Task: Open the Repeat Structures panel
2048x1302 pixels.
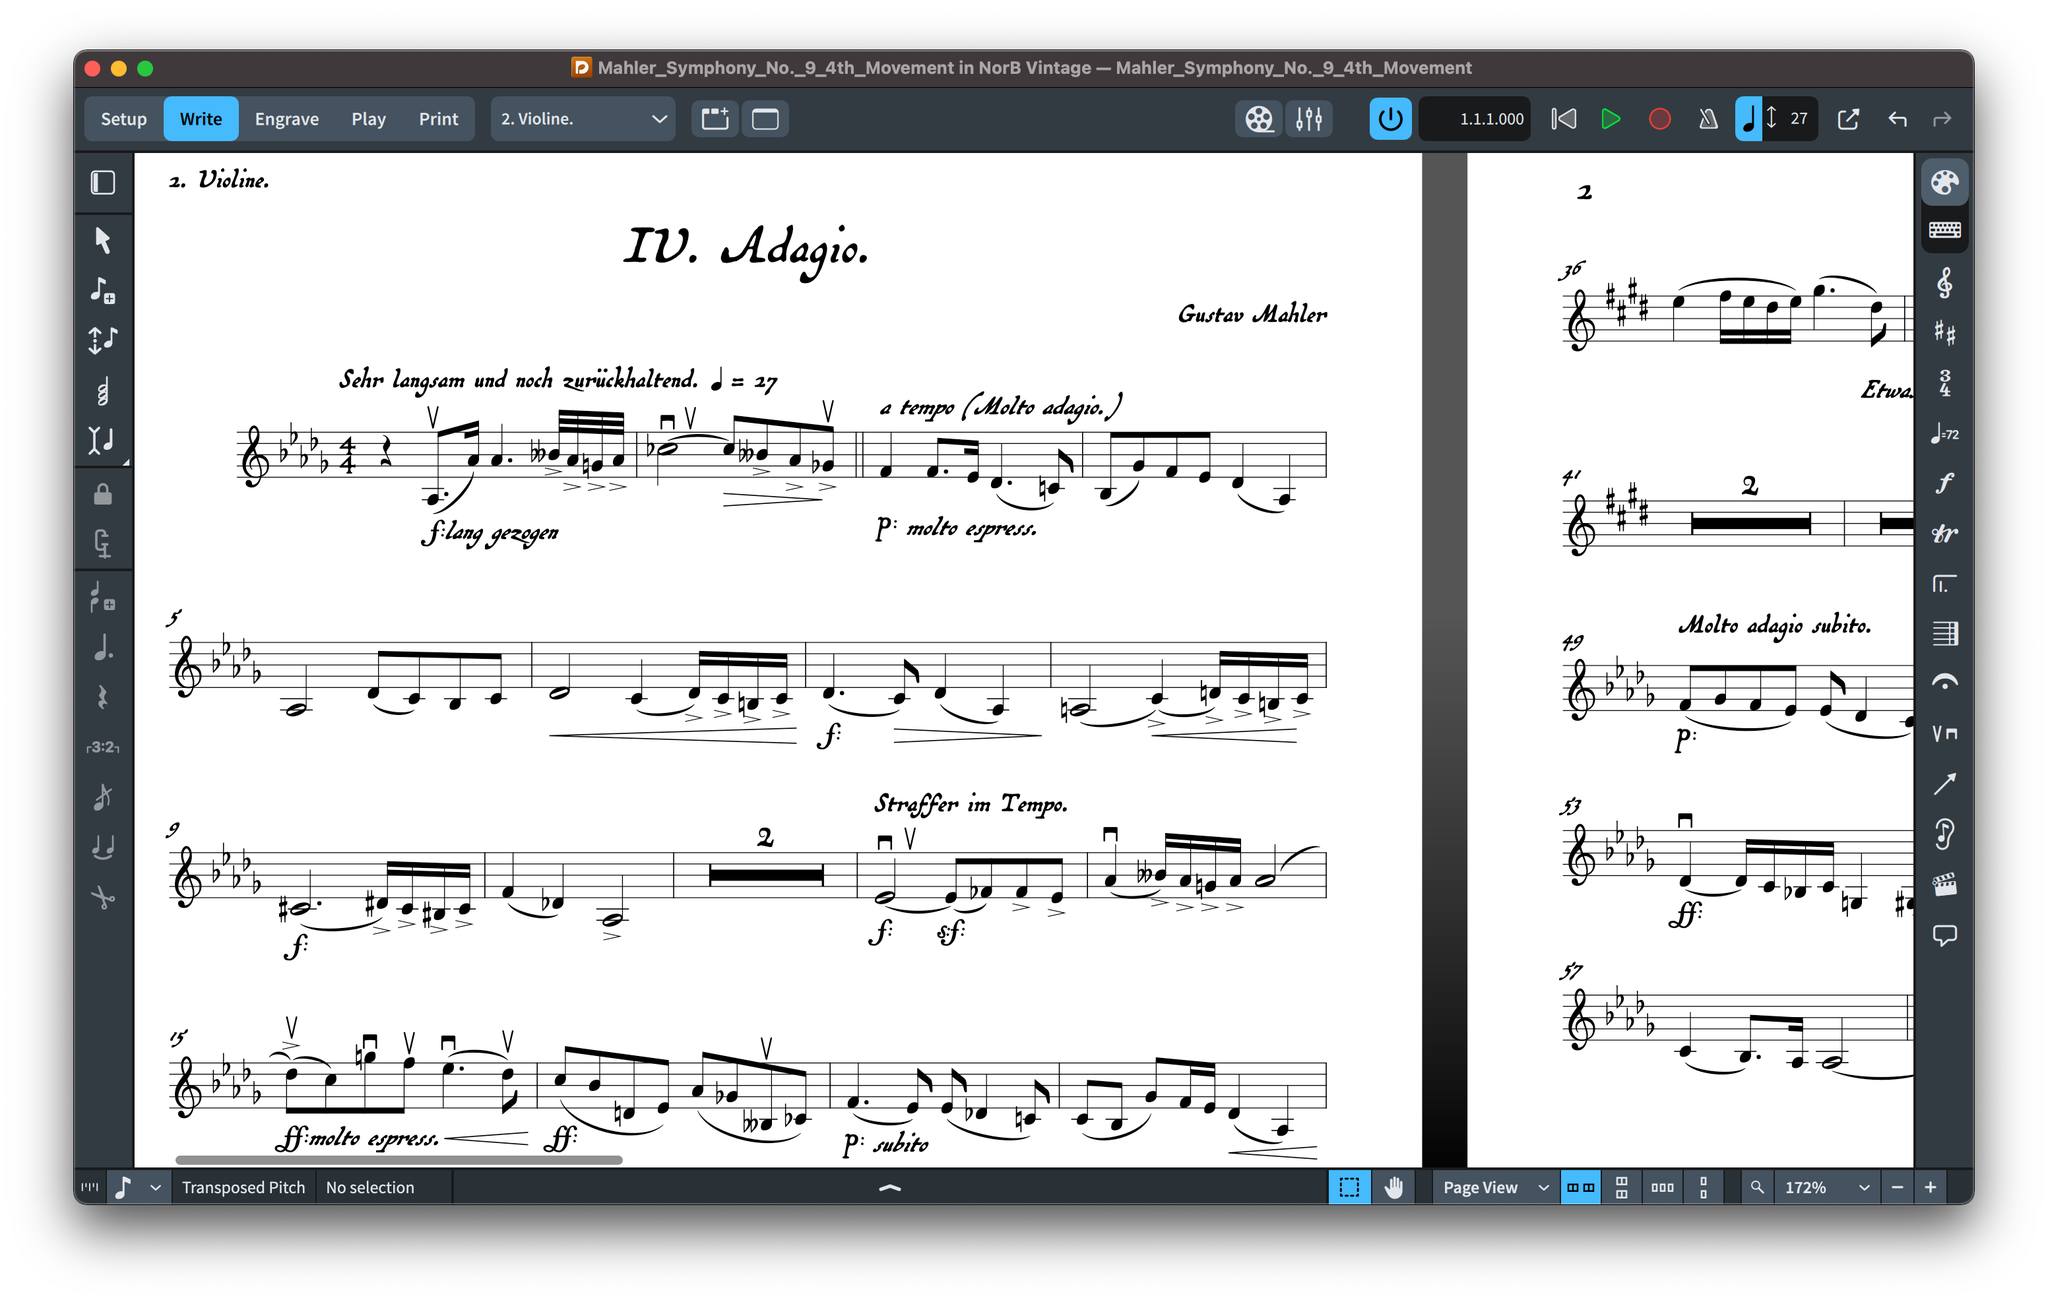Action: point(1944,584)
